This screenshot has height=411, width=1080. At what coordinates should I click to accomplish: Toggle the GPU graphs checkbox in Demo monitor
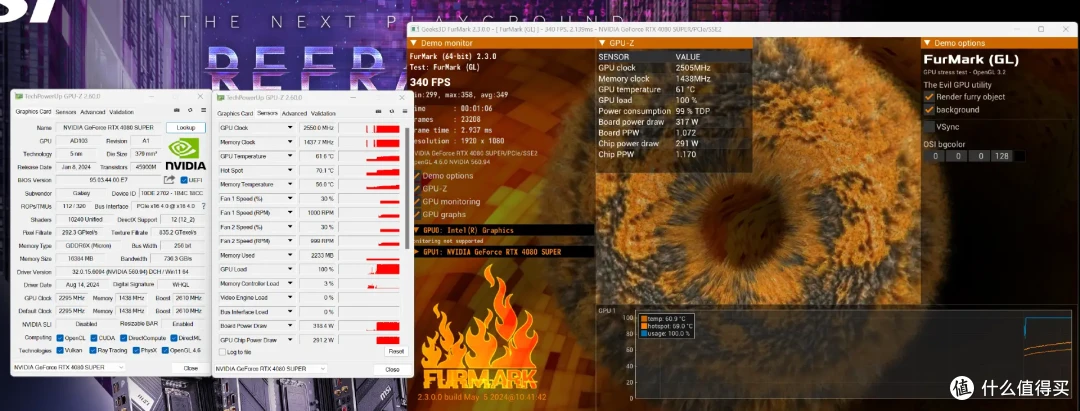(x=415, y=215)
